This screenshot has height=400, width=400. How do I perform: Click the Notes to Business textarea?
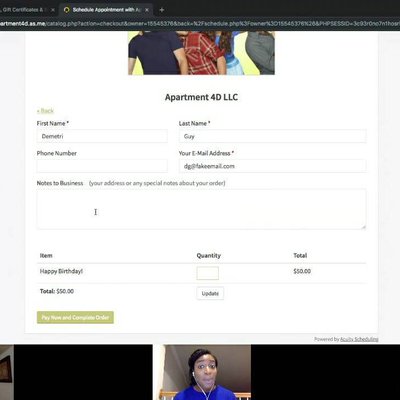pos(201,209)
